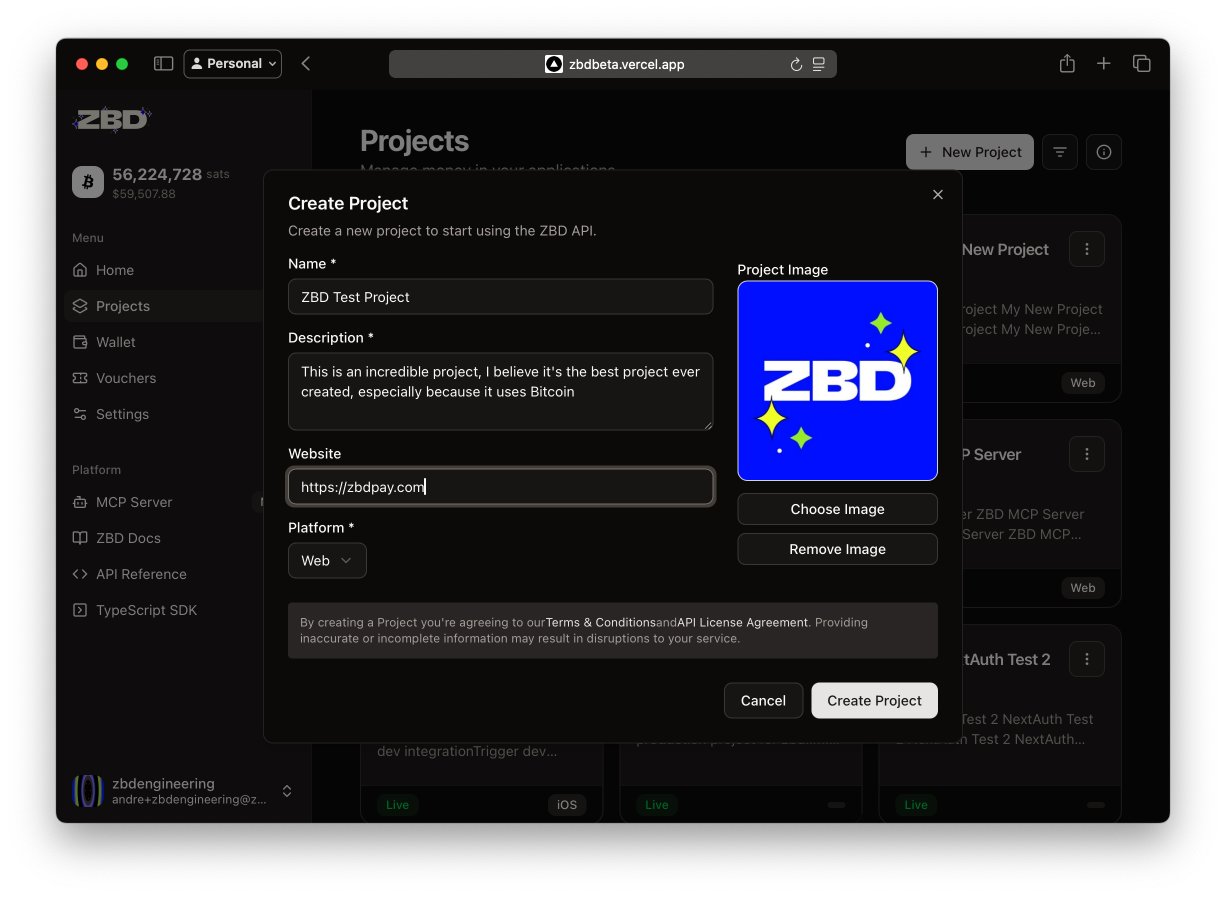Open the API Reference code icon

coord(81,574)
